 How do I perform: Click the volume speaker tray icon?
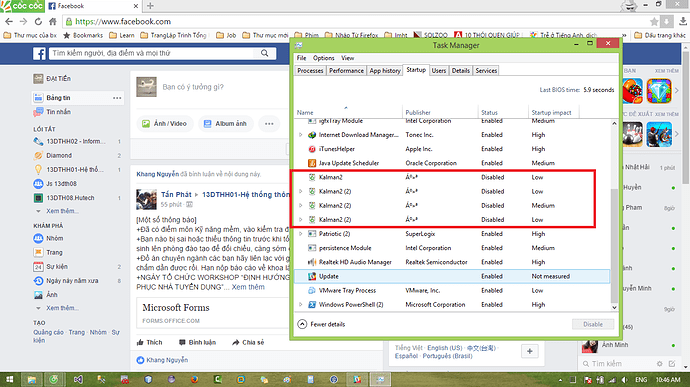coord(624,380)
